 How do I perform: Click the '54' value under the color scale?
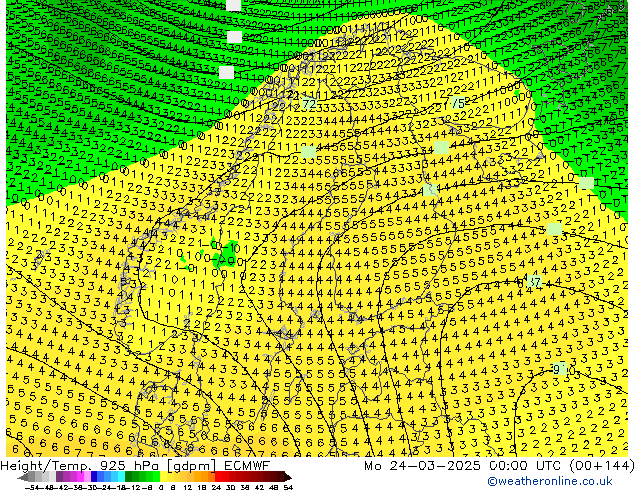[x=288, y=487]
